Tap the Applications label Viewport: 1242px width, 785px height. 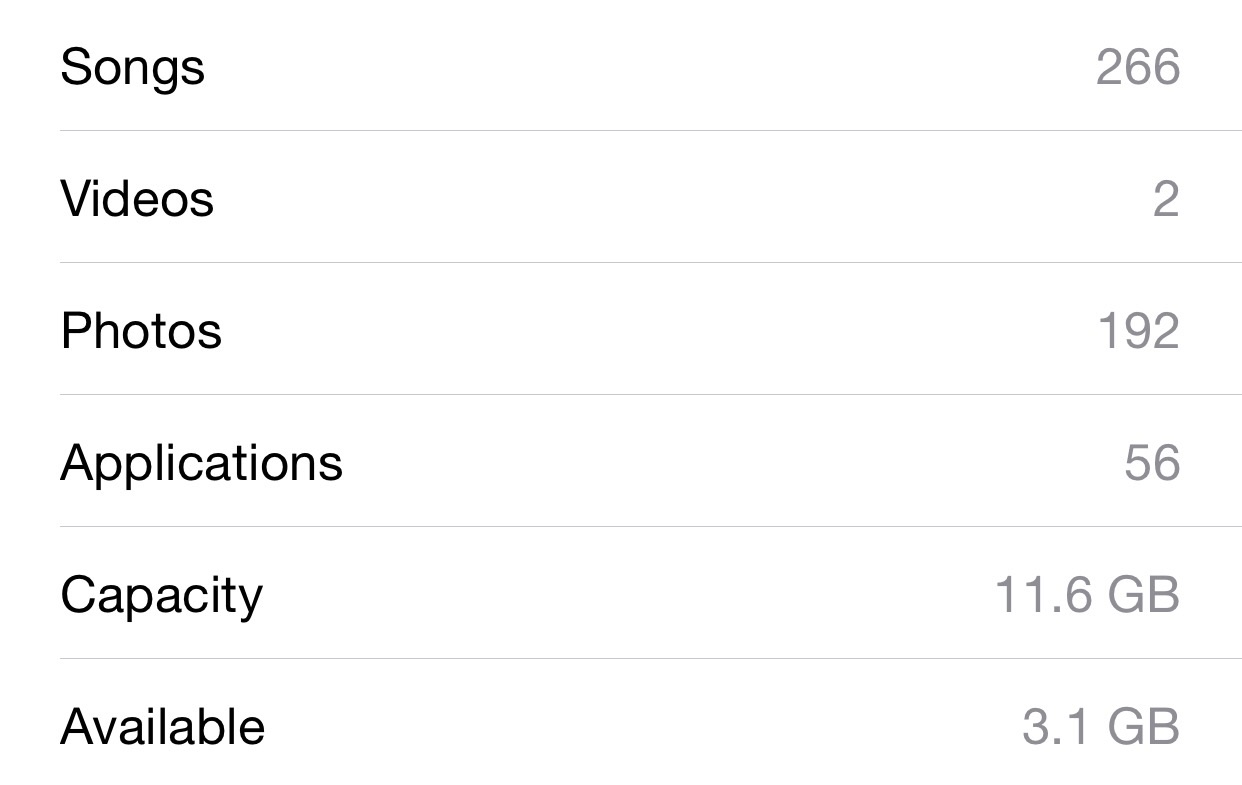pyautogui.click(x=201, y=465)
